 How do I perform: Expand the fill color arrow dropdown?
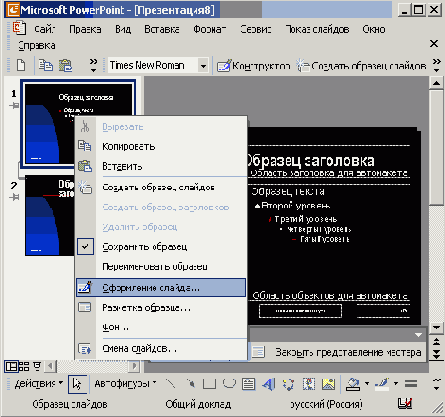367,384
